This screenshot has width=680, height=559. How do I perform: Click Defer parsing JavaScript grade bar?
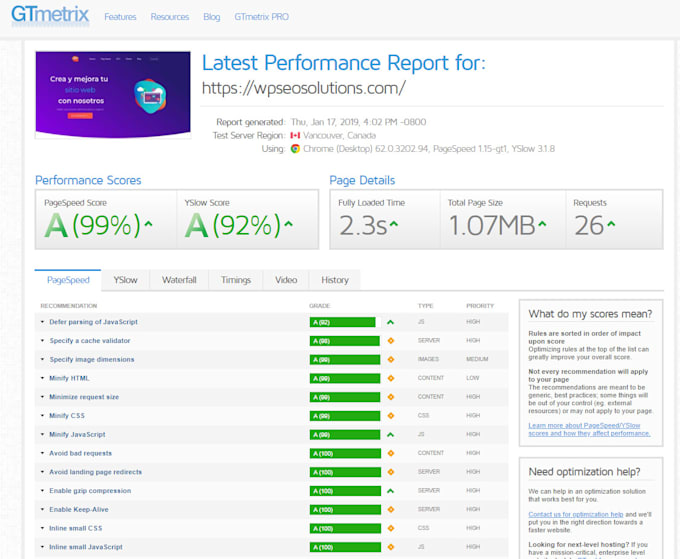(x=343, y=322)
